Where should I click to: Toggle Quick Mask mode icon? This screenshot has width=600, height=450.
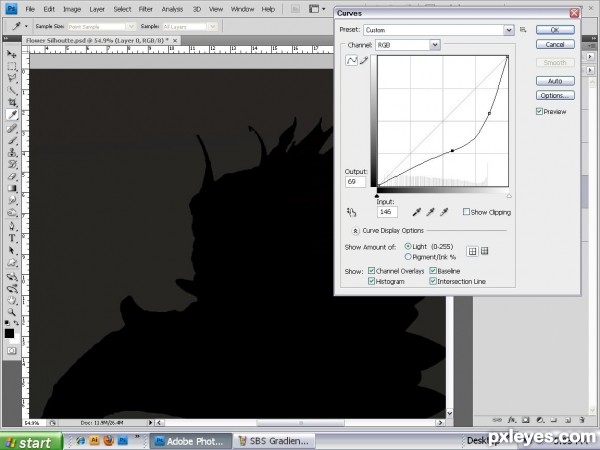(11, 351)
